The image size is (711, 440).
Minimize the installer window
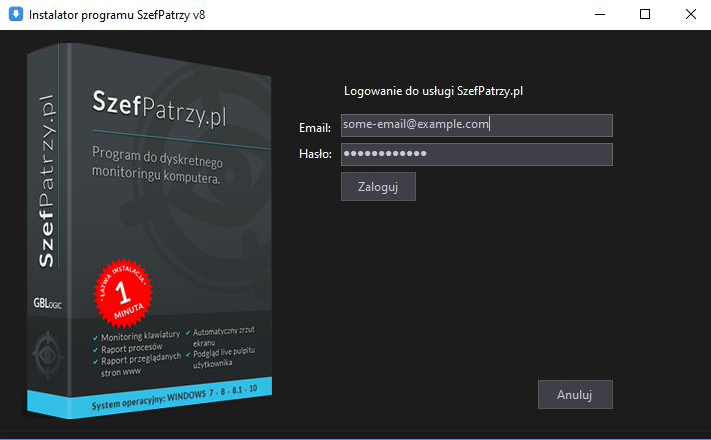[600, 15]
